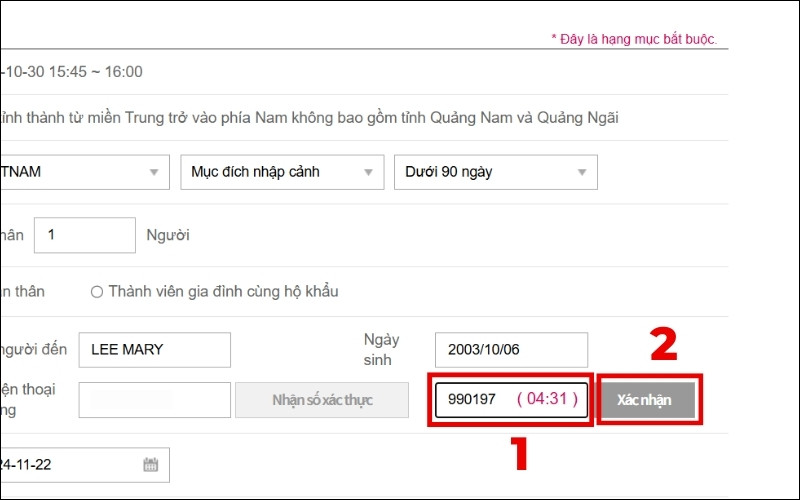Click the 'Xác nhận' button
800x500 pixels.
648,399
